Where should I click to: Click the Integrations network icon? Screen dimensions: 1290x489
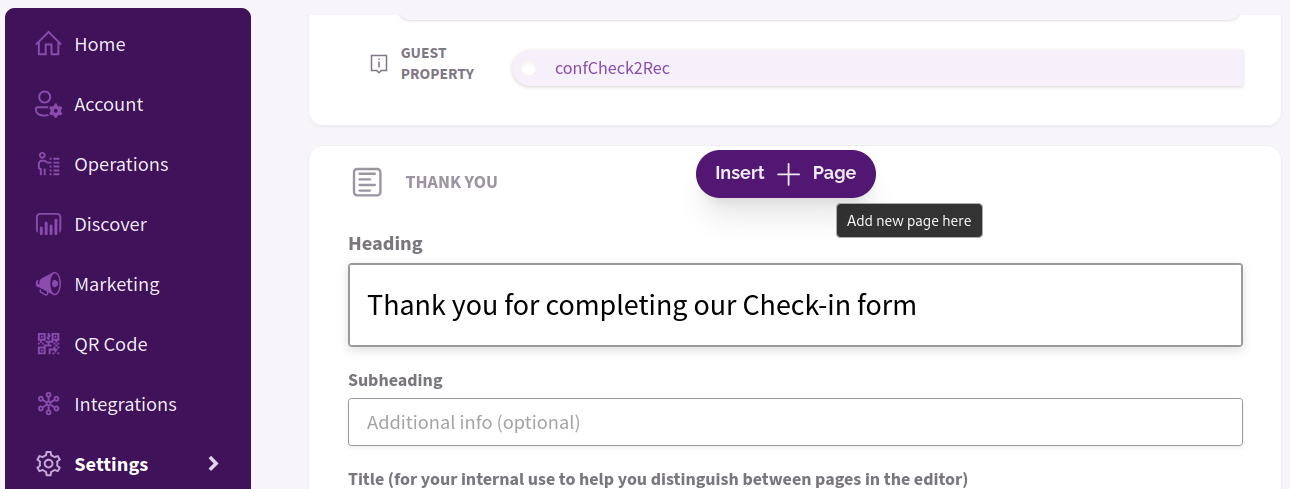[48, 405]
